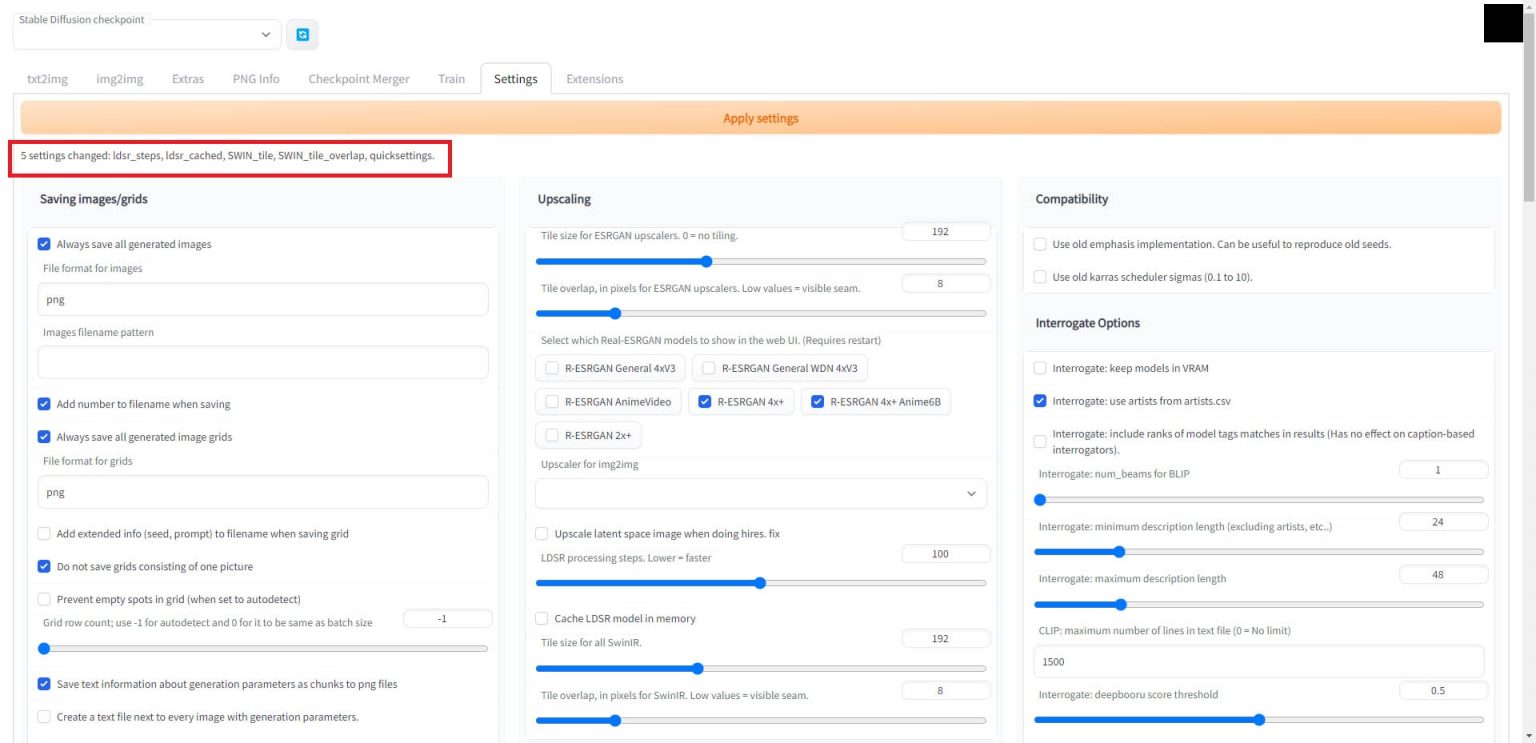Click the refresh checkpoint list icon
Viewport: 1536px width, 743px height.
[302, 35]
